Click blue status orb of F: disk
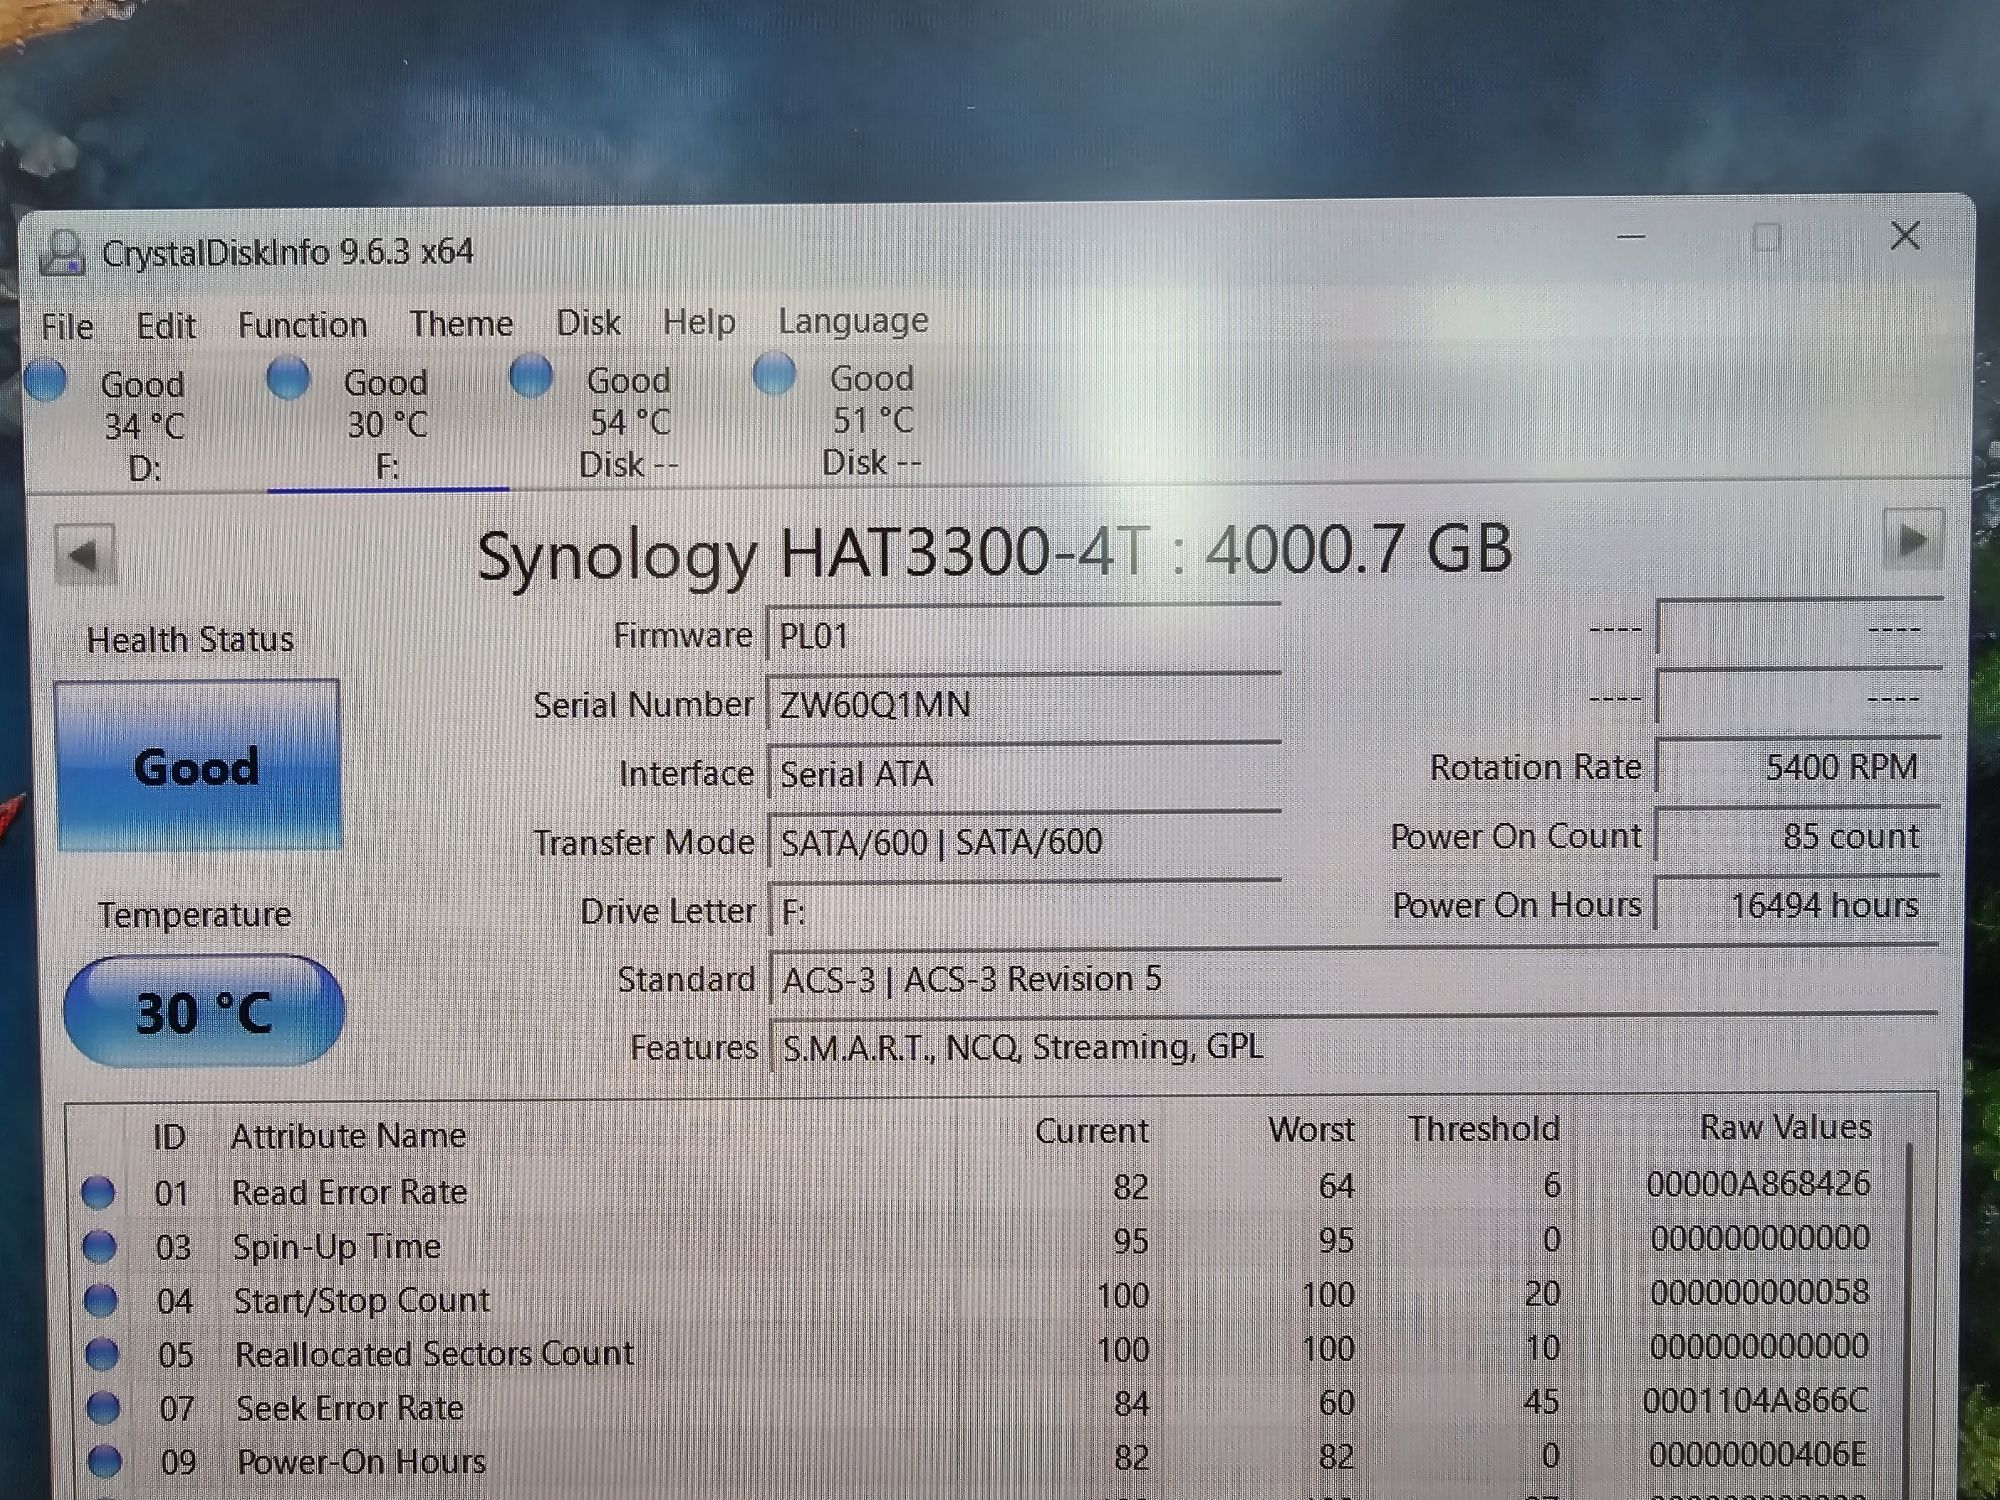 [289, 379]
